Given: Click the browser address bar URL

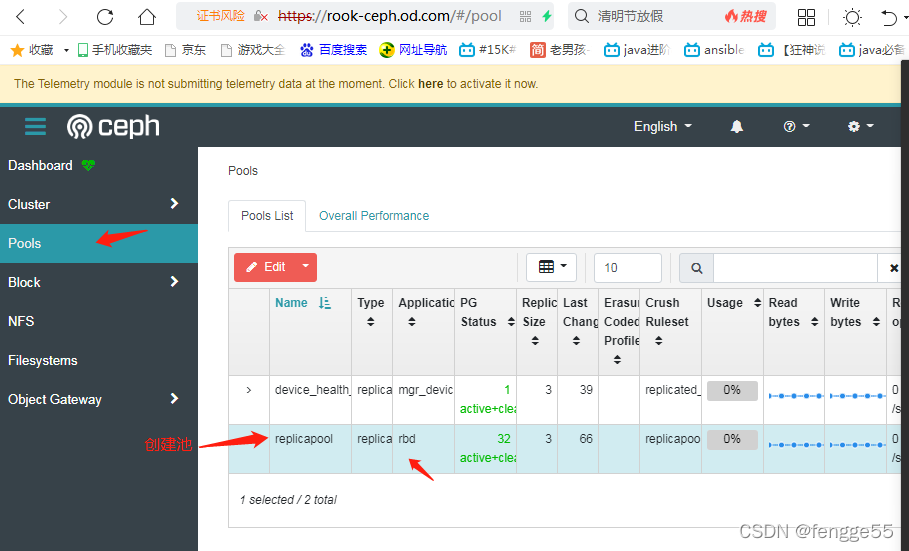Looking at the screenshot, I should (390, 16).
